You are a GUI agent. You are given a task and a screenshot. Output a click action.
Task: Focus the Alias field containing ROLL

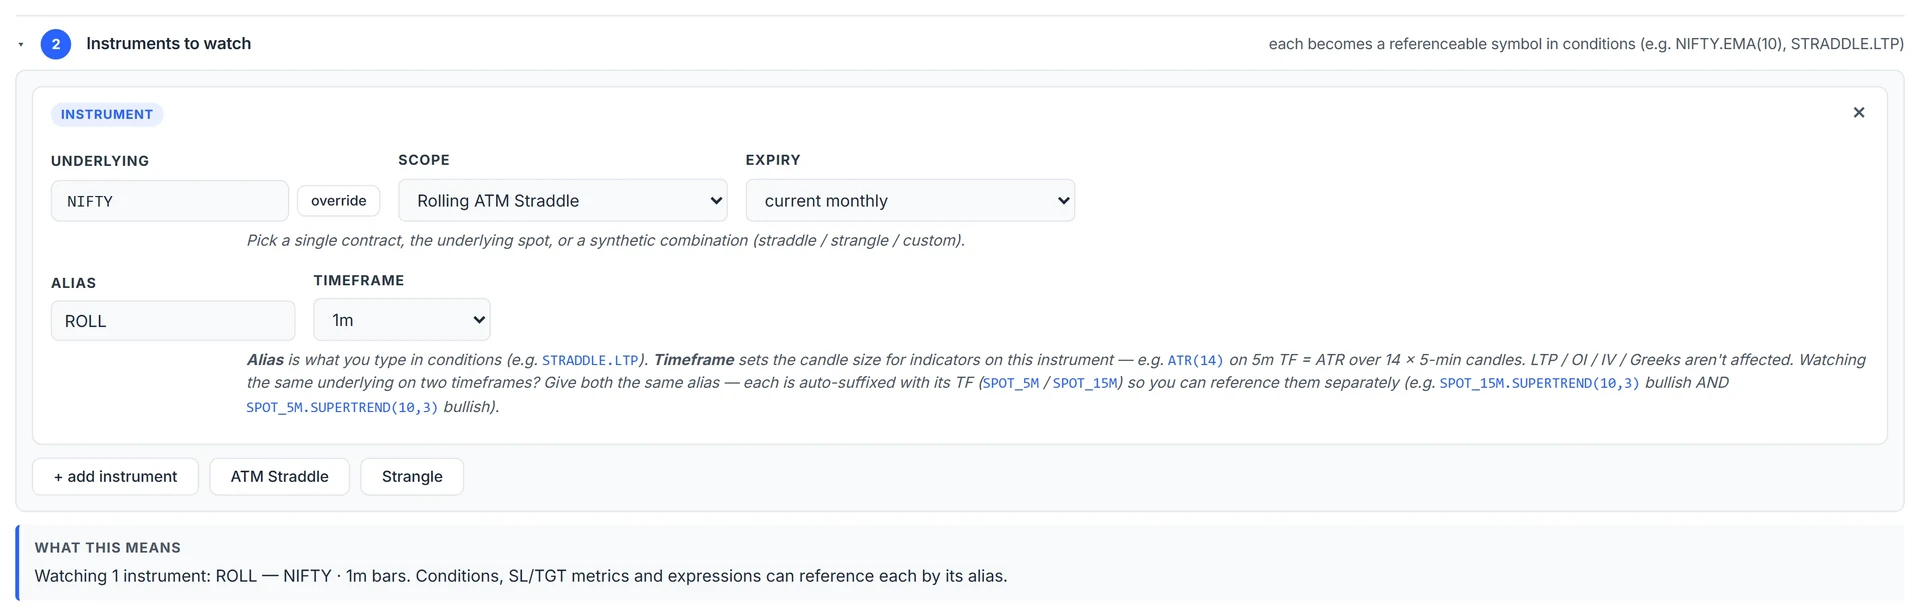coord(173,321)
